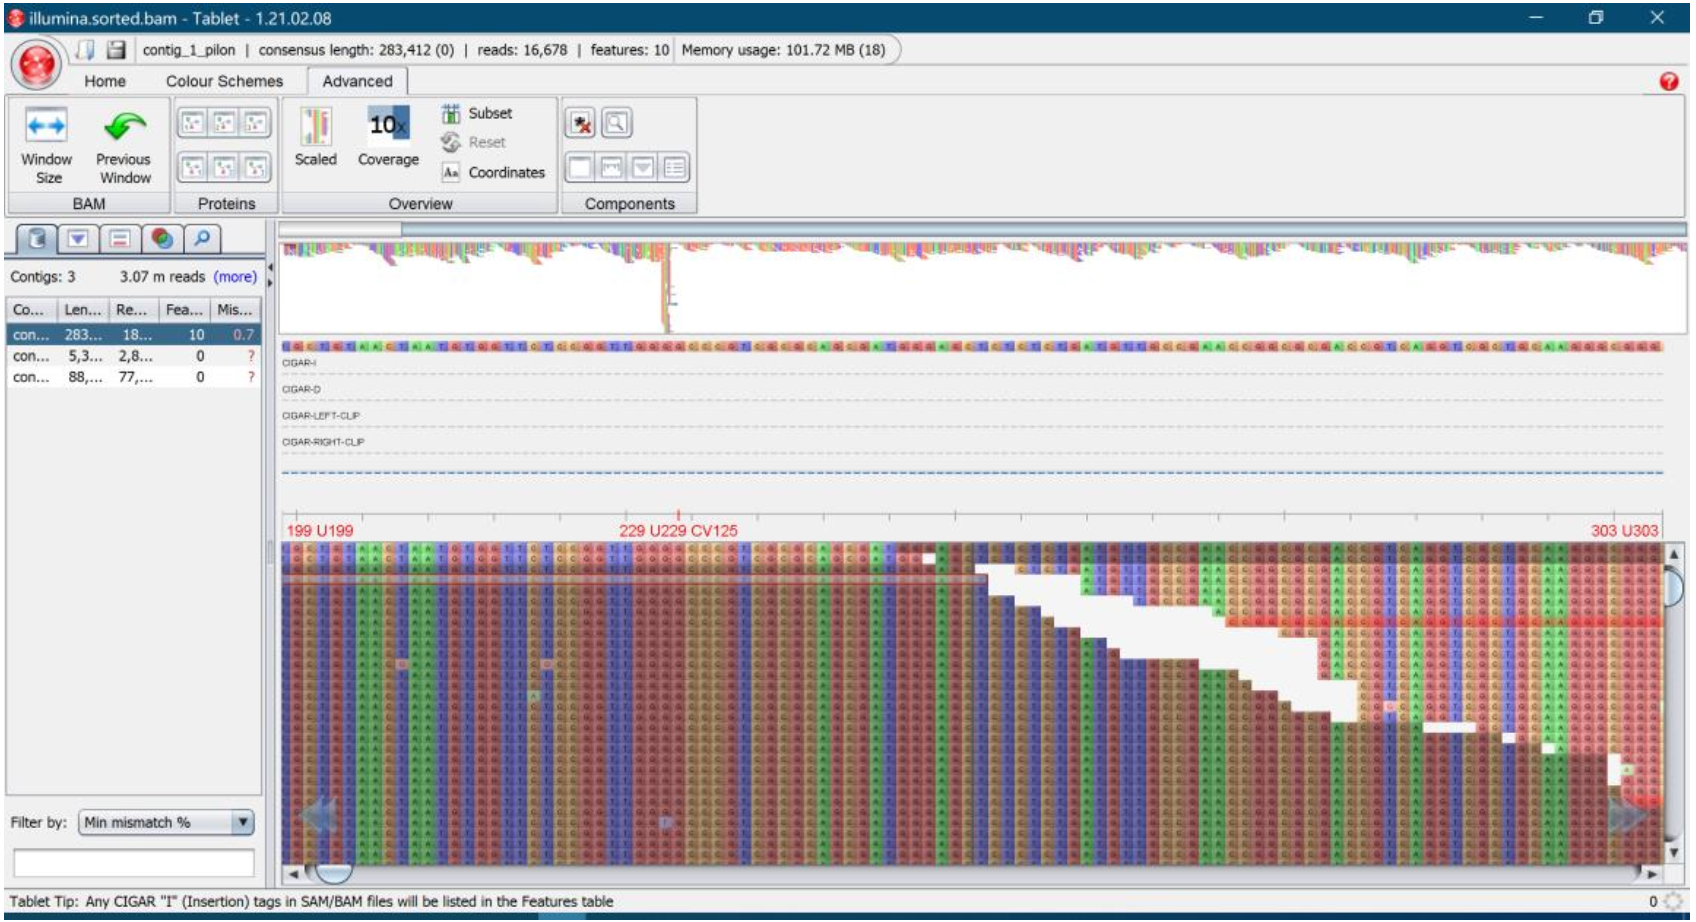Sort contigs by the Fea... column header

pyautogui.click(x=185, y=310)
